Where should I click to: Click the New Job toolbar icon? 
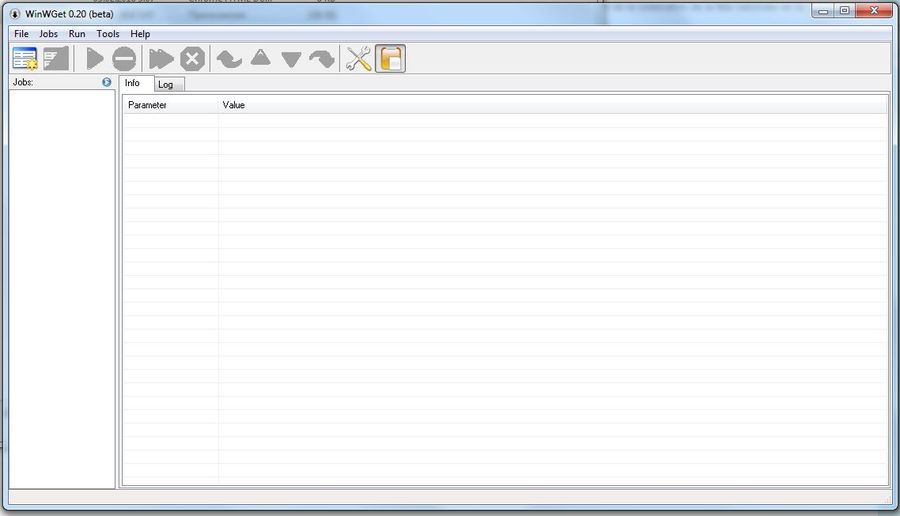[x=25, y=59]
